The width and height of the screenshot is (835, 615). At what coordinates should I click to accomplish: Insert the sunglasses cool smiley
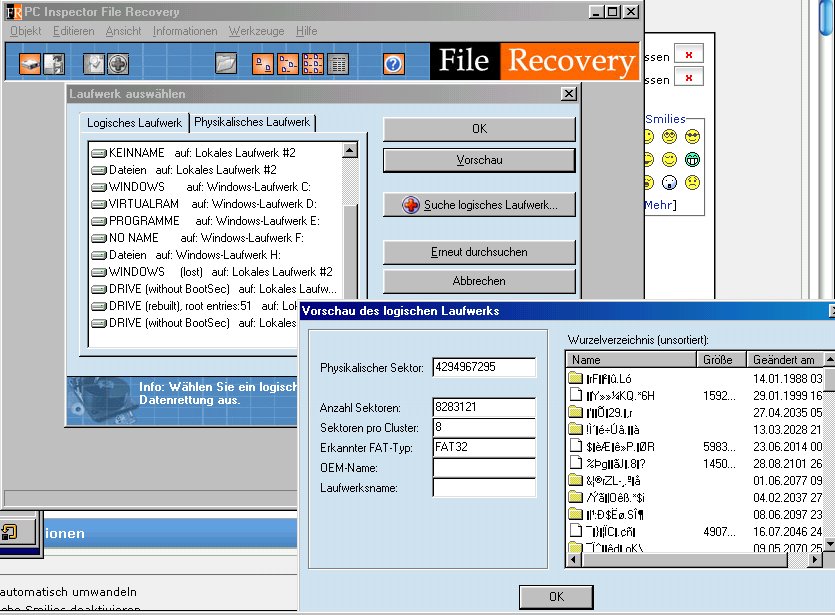coord(692,137)
